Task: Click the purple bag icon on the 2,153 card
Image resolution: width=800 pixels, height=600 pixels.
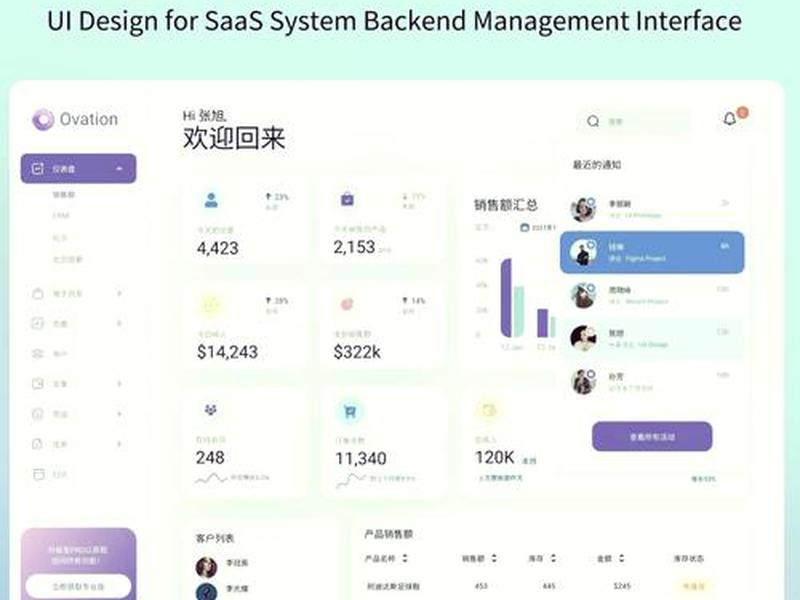Action: click(x=347, y=199)
